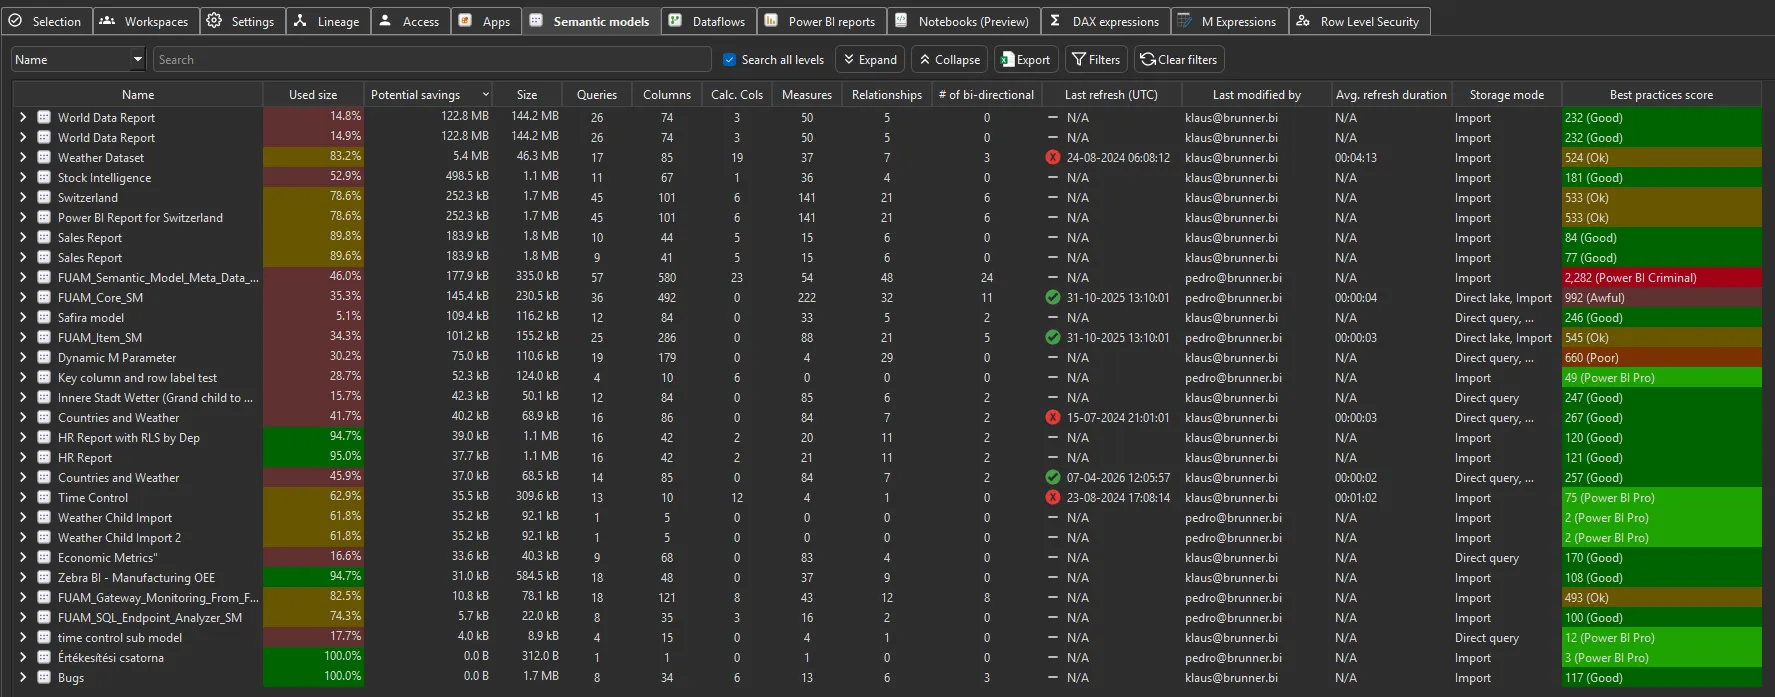Click Direct lake, Import cell for FUAM_Item_SM

coord(1503,338)
